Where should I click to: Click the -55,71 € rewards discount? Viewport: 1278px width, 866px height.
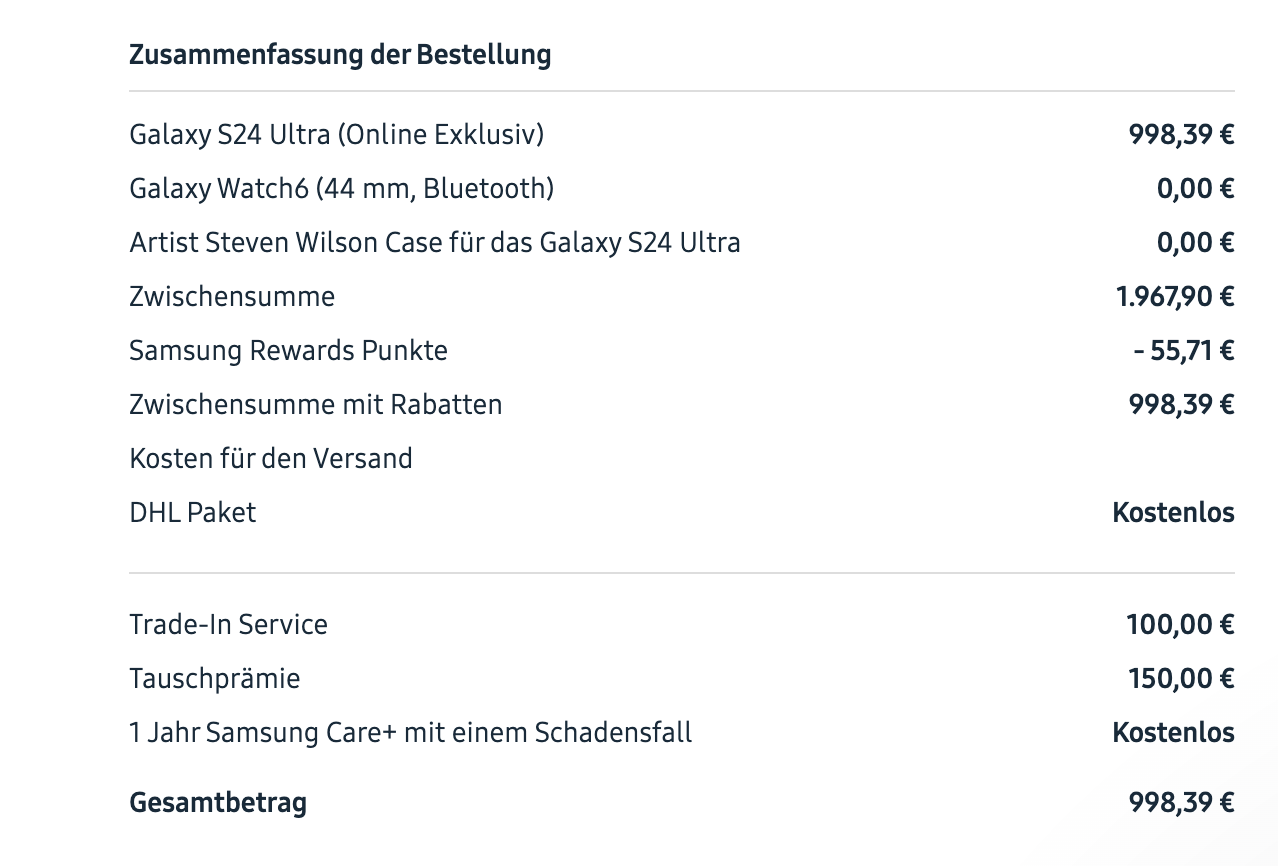click(x=1184, y=350)
